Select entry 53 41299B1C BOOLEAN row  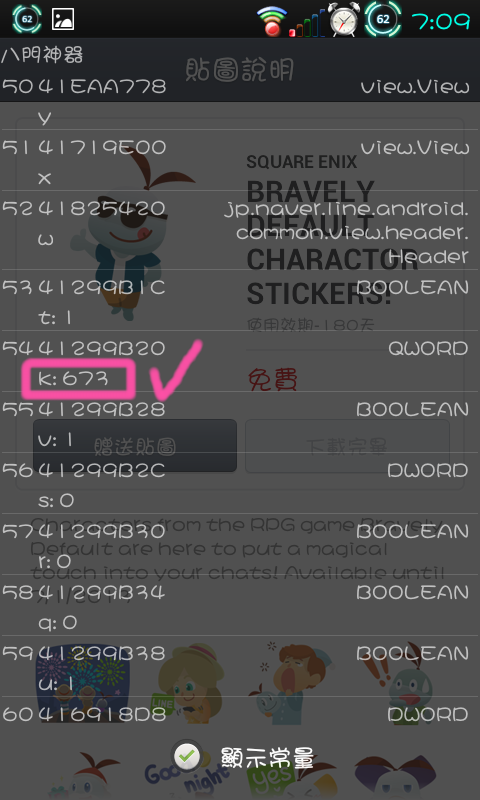point(240,300)
